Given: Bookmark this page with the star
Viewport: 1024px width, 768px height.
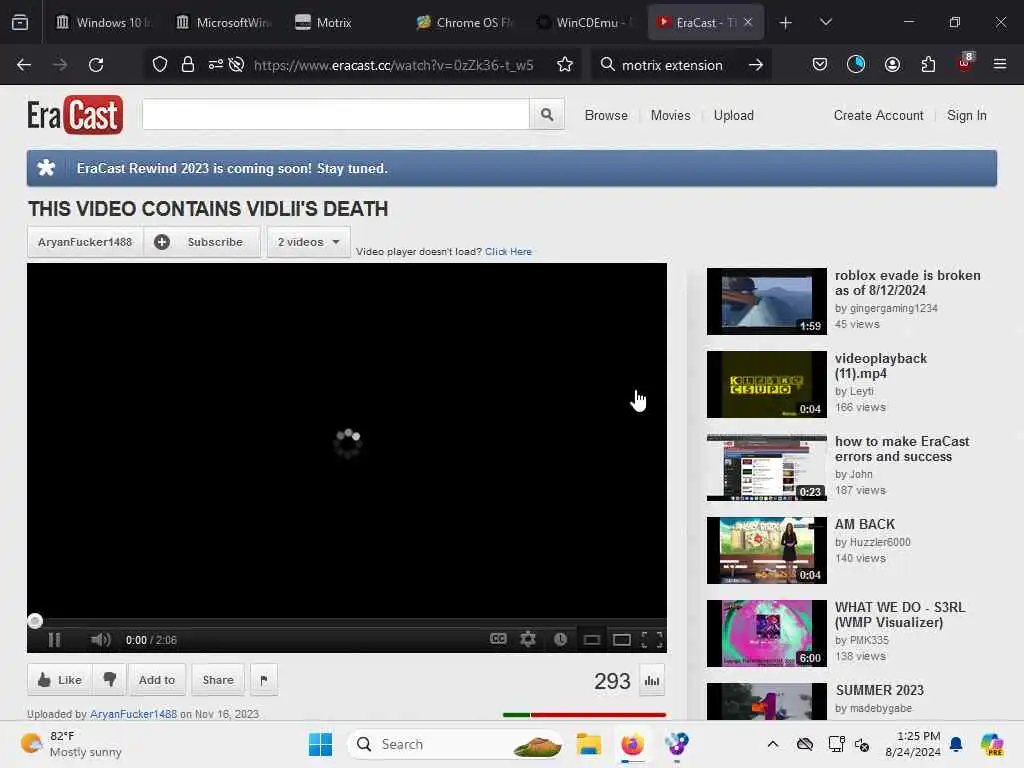Looking at the screenshot, I should point(565,64).
